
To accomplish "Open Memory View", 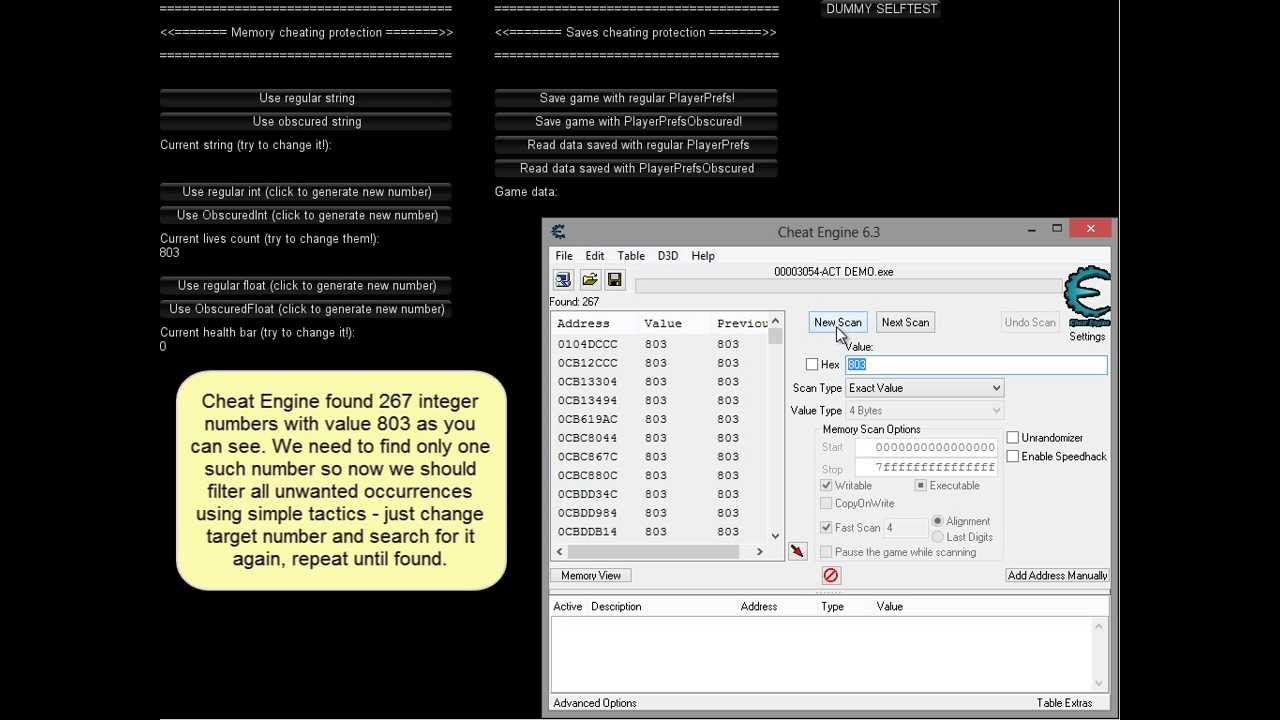I will point(591,575).
